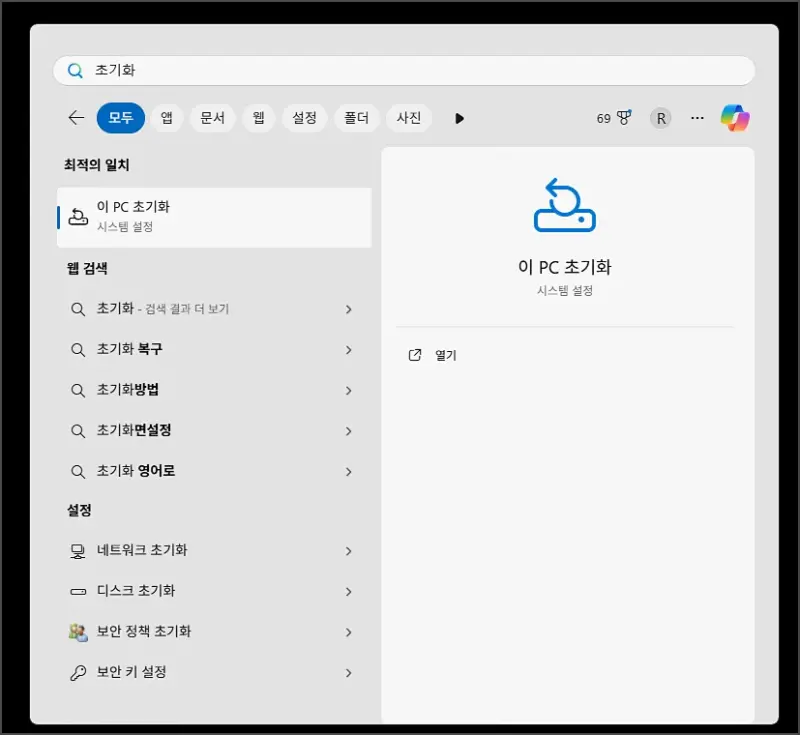Open the R account avatar
Viewport: 800px width, 735px height.
click(661, 118)
